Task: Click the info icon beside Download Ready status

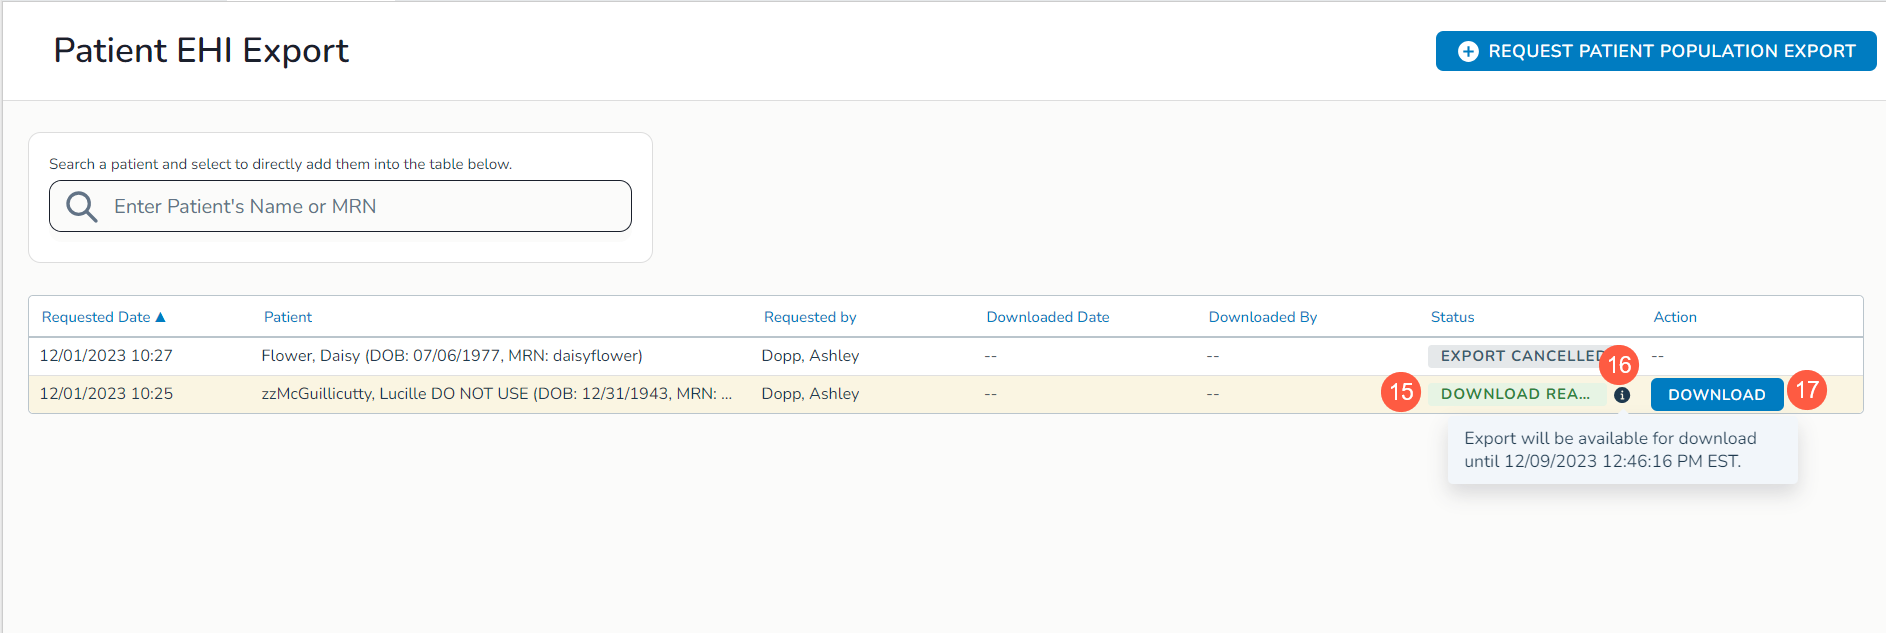Action: 1622,395
